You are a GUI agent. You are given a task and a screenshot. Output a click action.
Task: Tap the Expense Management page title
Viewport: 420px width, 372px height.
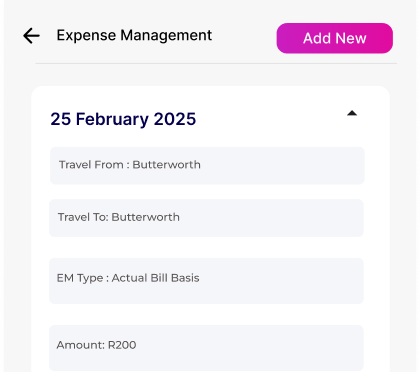pyautogui.click(x=134, y=35)
